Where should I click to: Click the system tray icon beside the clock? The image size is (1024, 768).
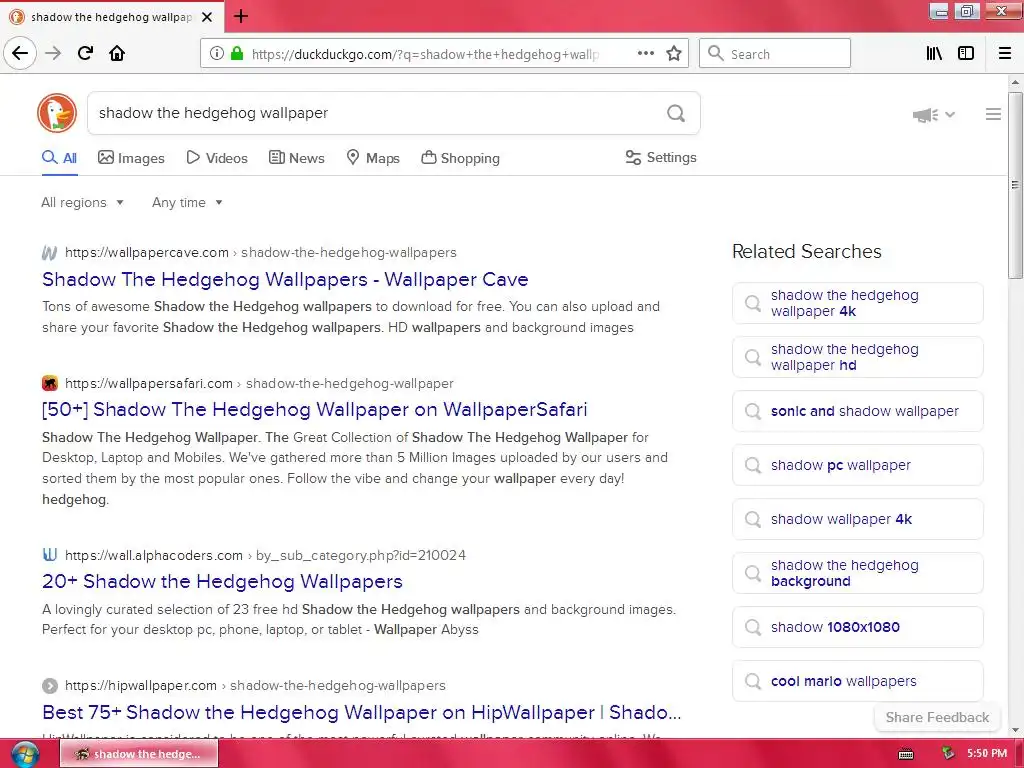click(x=948, y=754)
